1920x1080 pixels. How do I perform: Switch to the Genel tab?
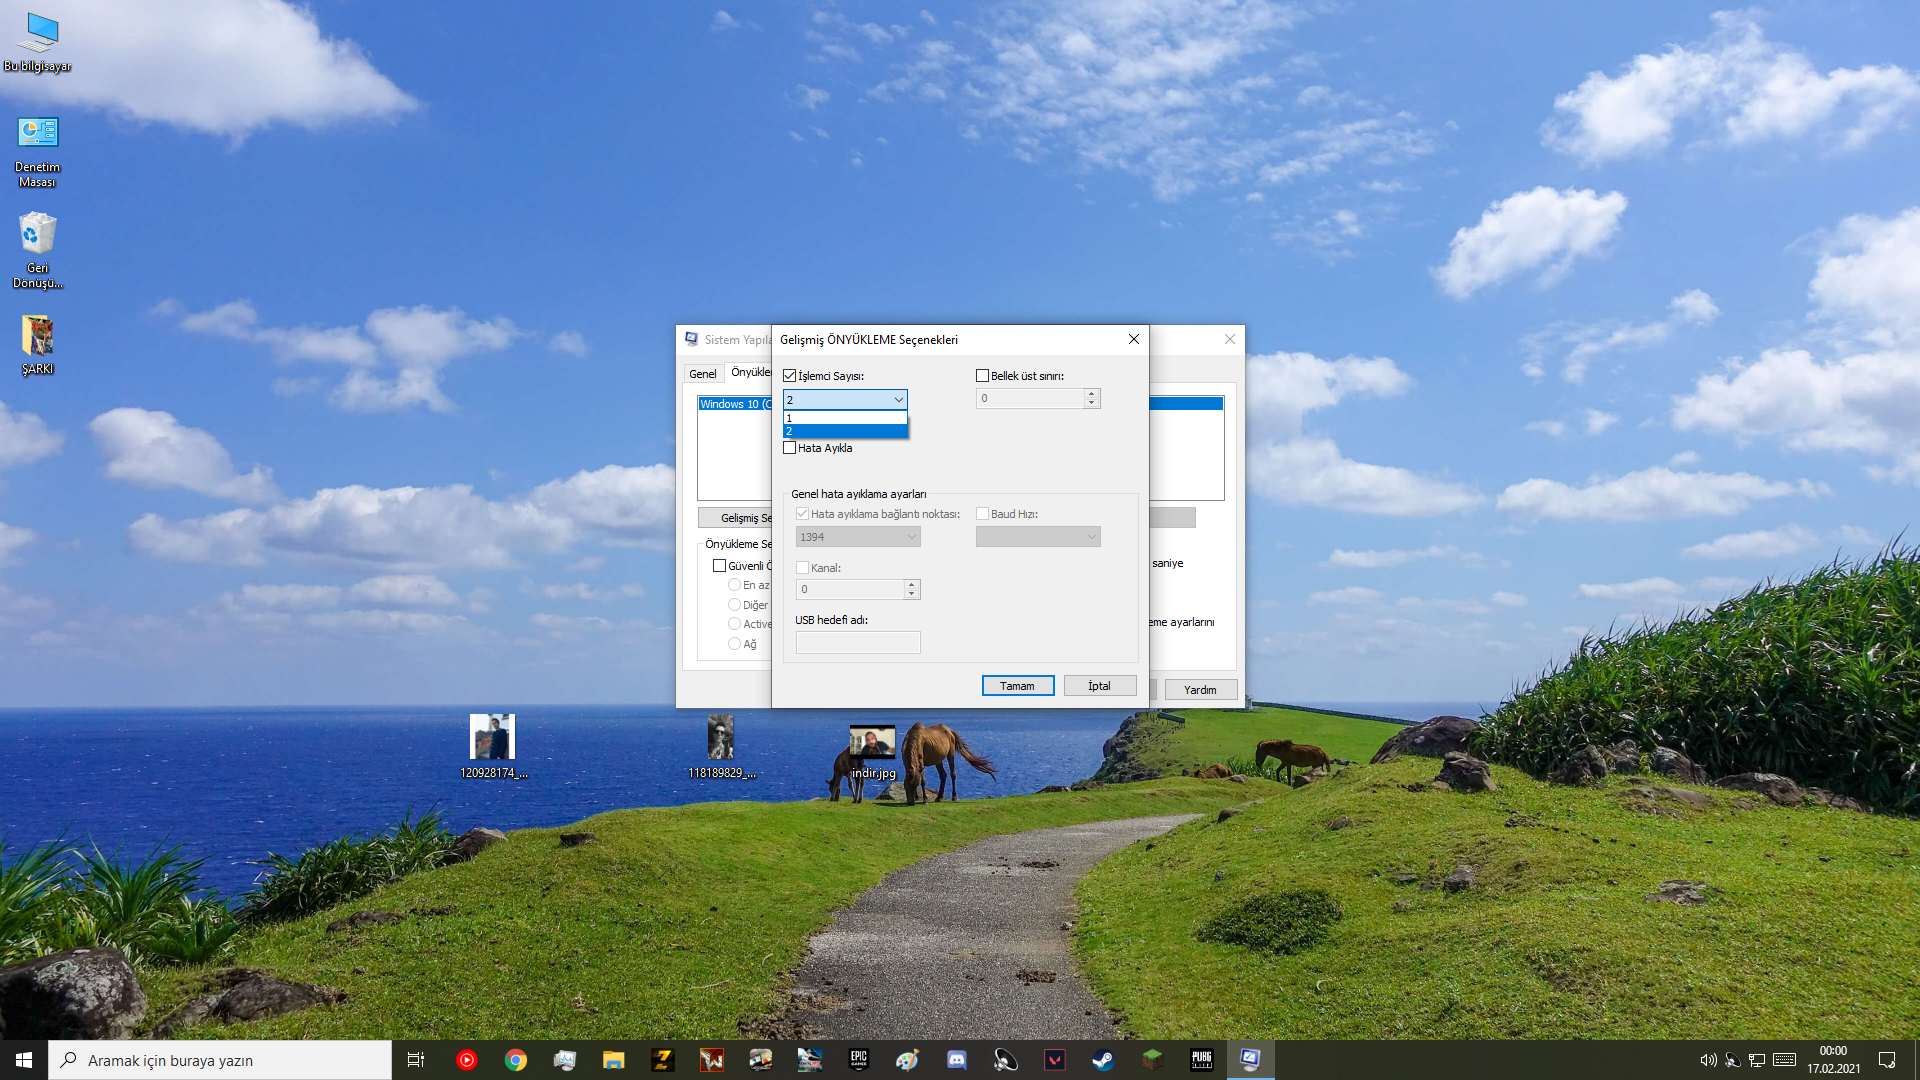tap(702, 374)
